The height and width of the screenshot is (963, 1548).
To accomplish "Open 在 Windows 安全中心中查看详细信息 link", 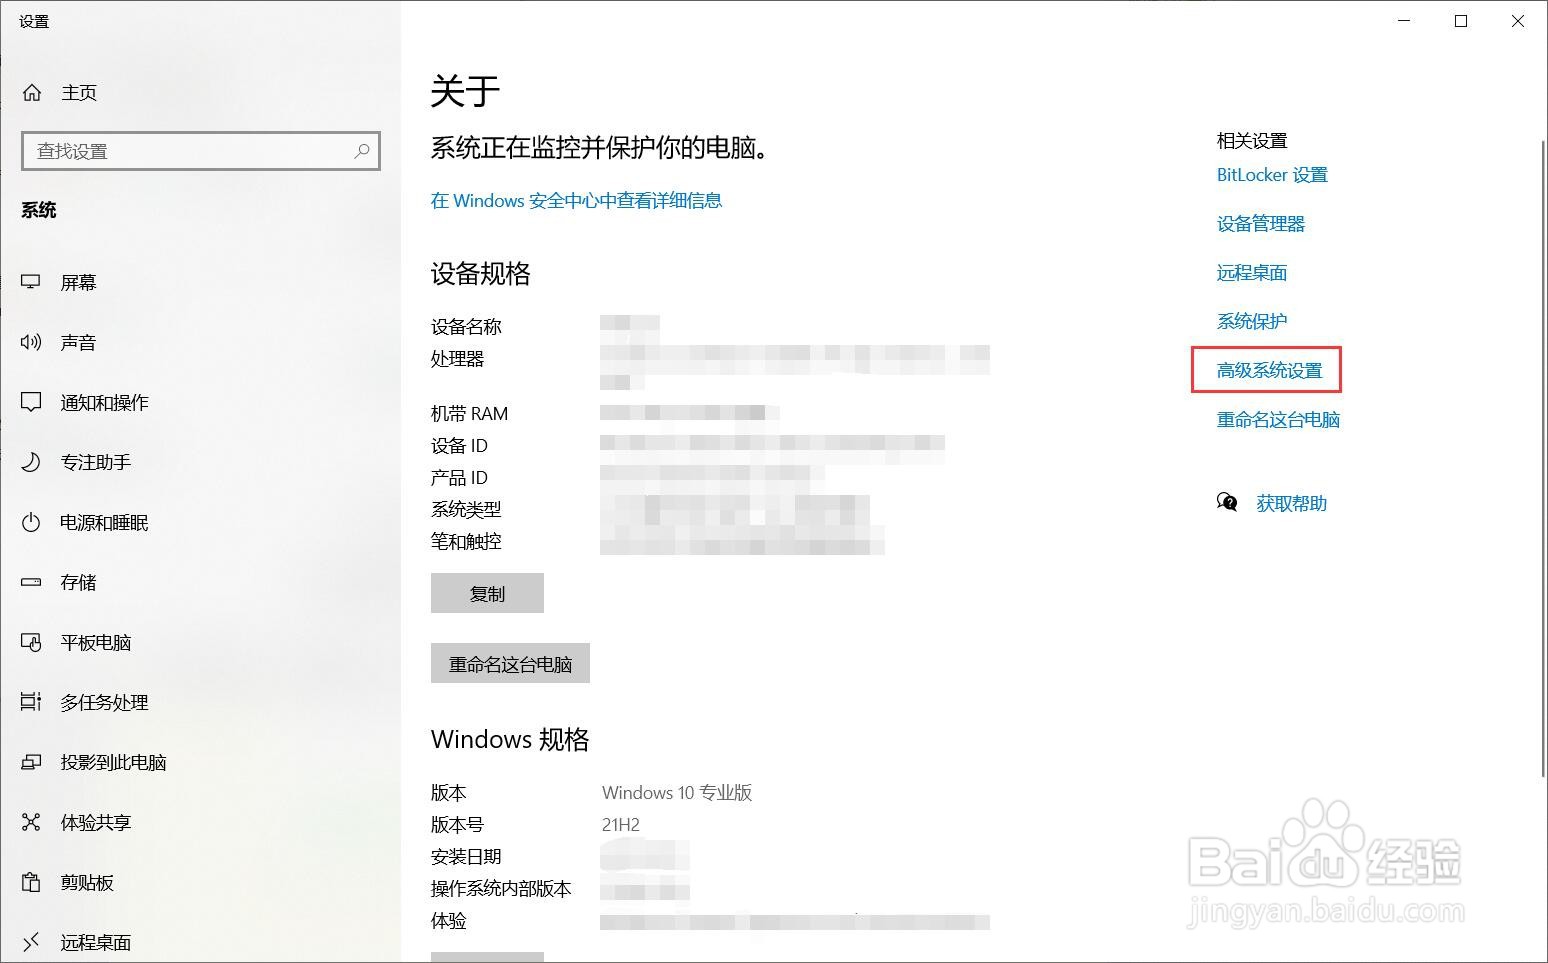I will pyautogui.click(x=576, y=200).
